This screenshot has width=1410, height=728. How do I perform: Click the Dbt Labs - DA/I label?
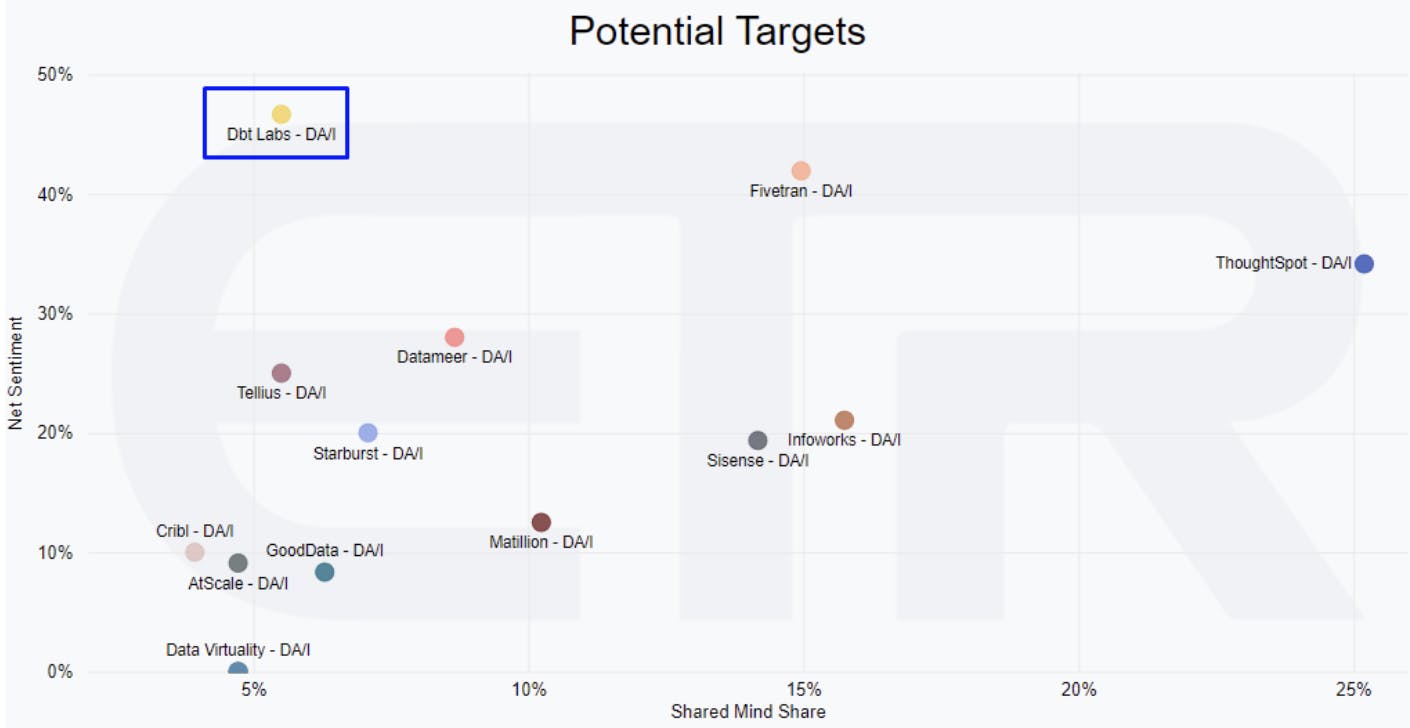tap(281, 134)
